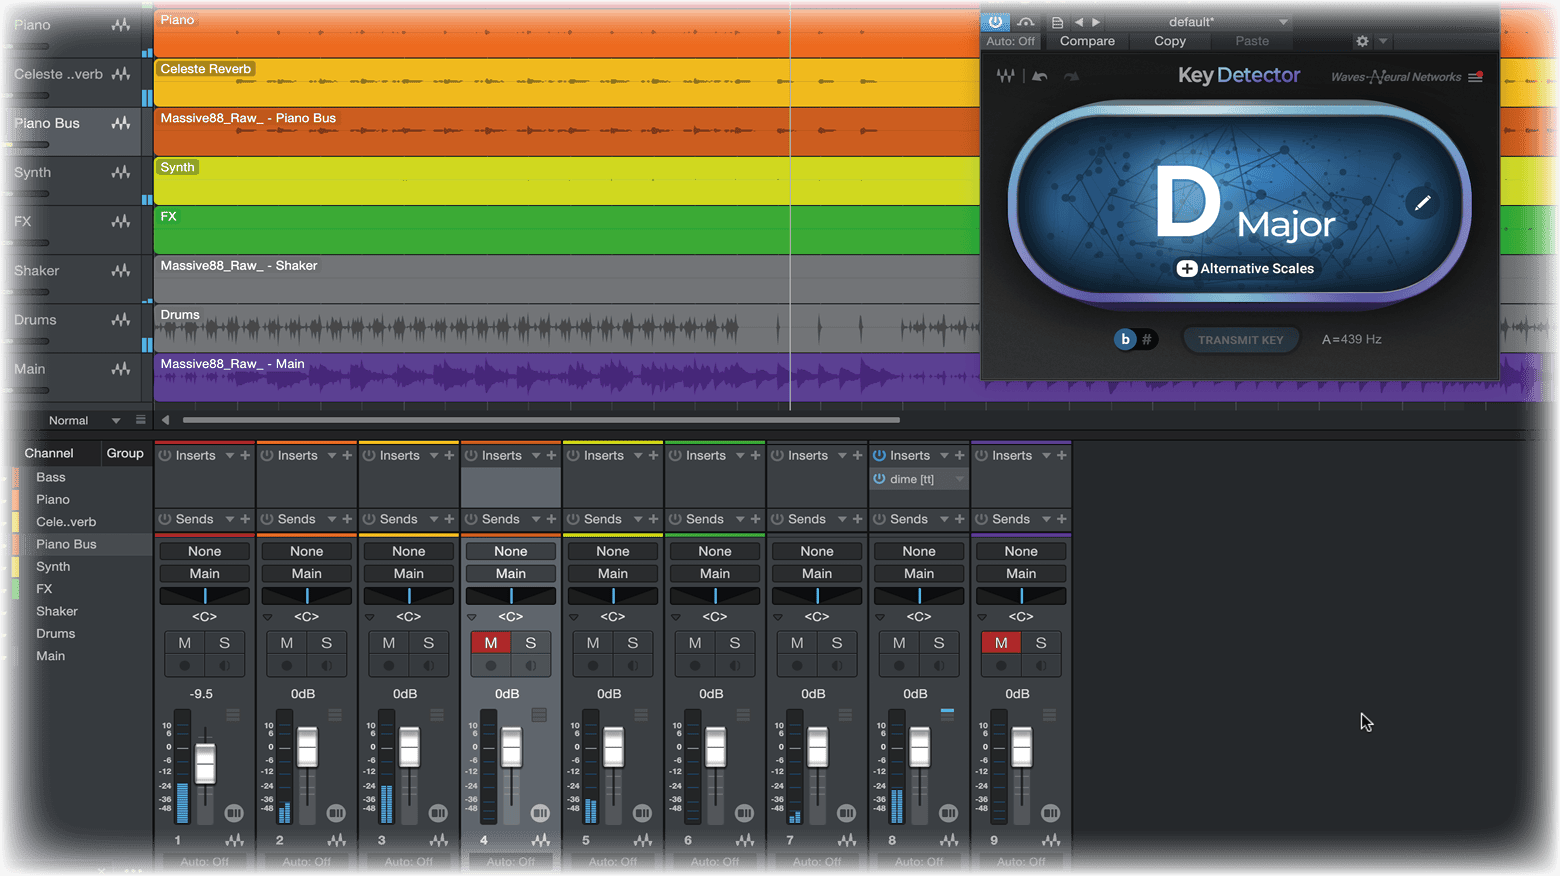Open the dime [tt] insert dropdown arrow
Viewport: 1560px width, 876px height.
pyautogui.click(x=959, y=479)
